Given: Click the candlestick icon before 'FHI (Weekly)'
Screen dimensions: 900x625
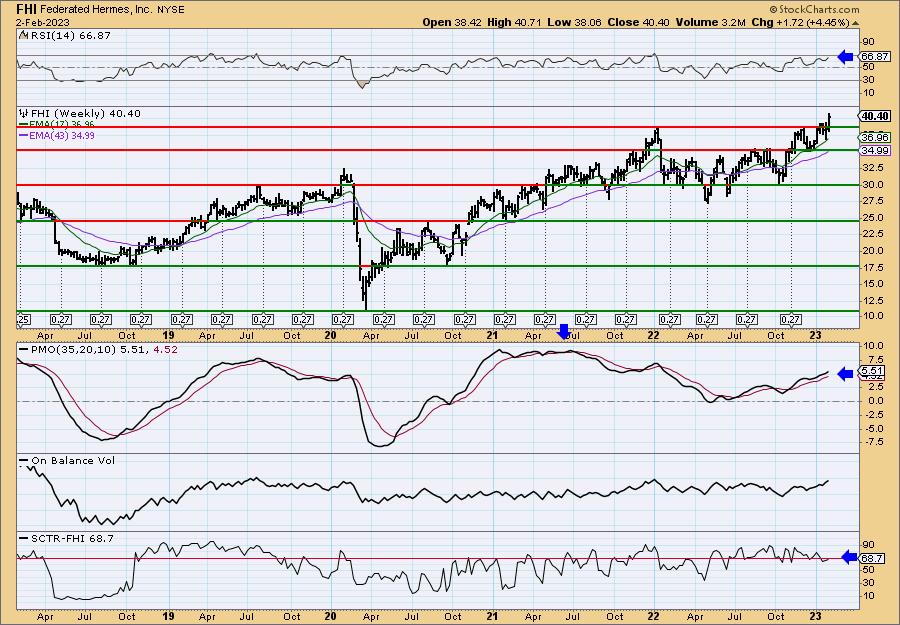Looking at the screenshot, I should (x=23, y=114).
